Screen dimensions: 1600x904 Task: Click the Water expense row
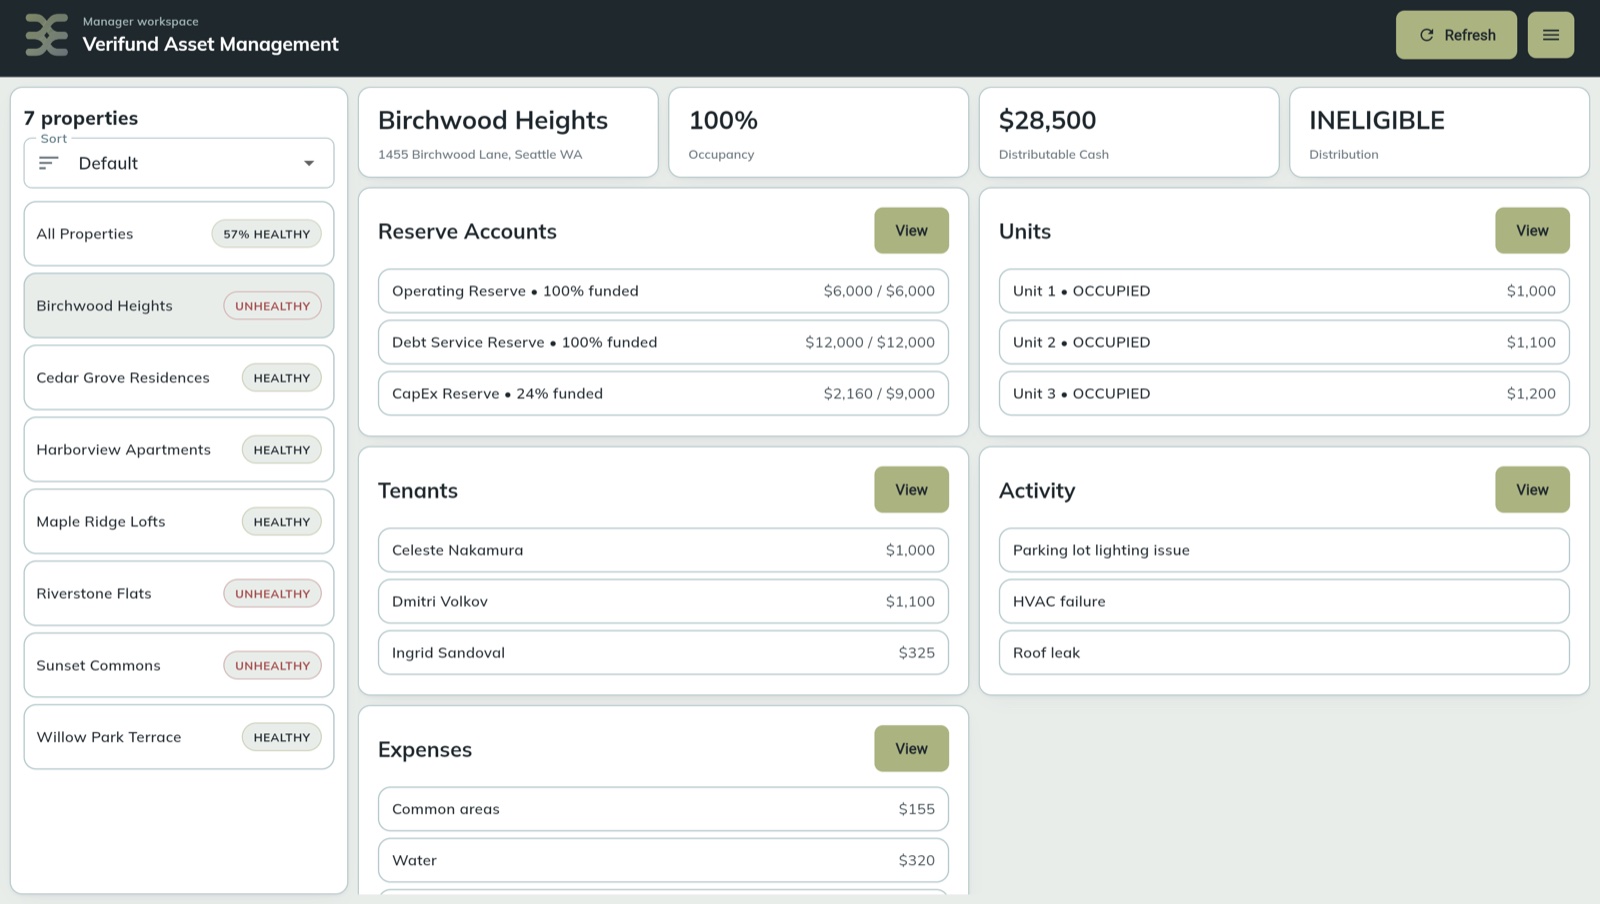663,860
